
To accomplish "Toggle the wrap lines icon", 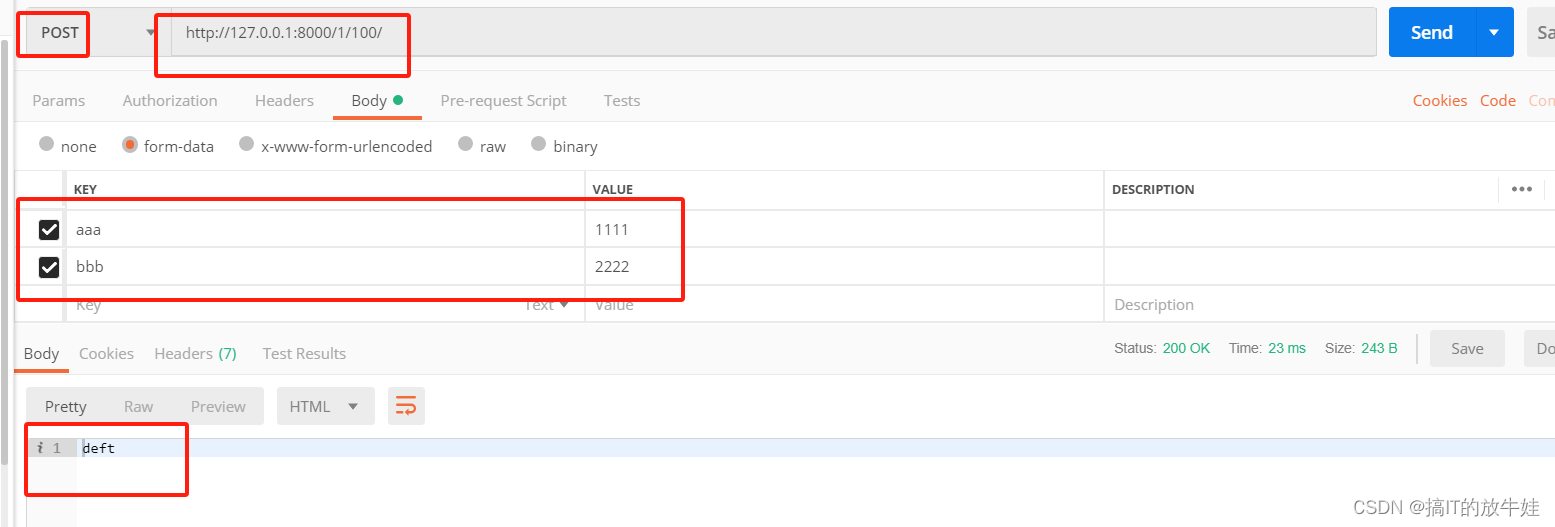I will point(406,406).
